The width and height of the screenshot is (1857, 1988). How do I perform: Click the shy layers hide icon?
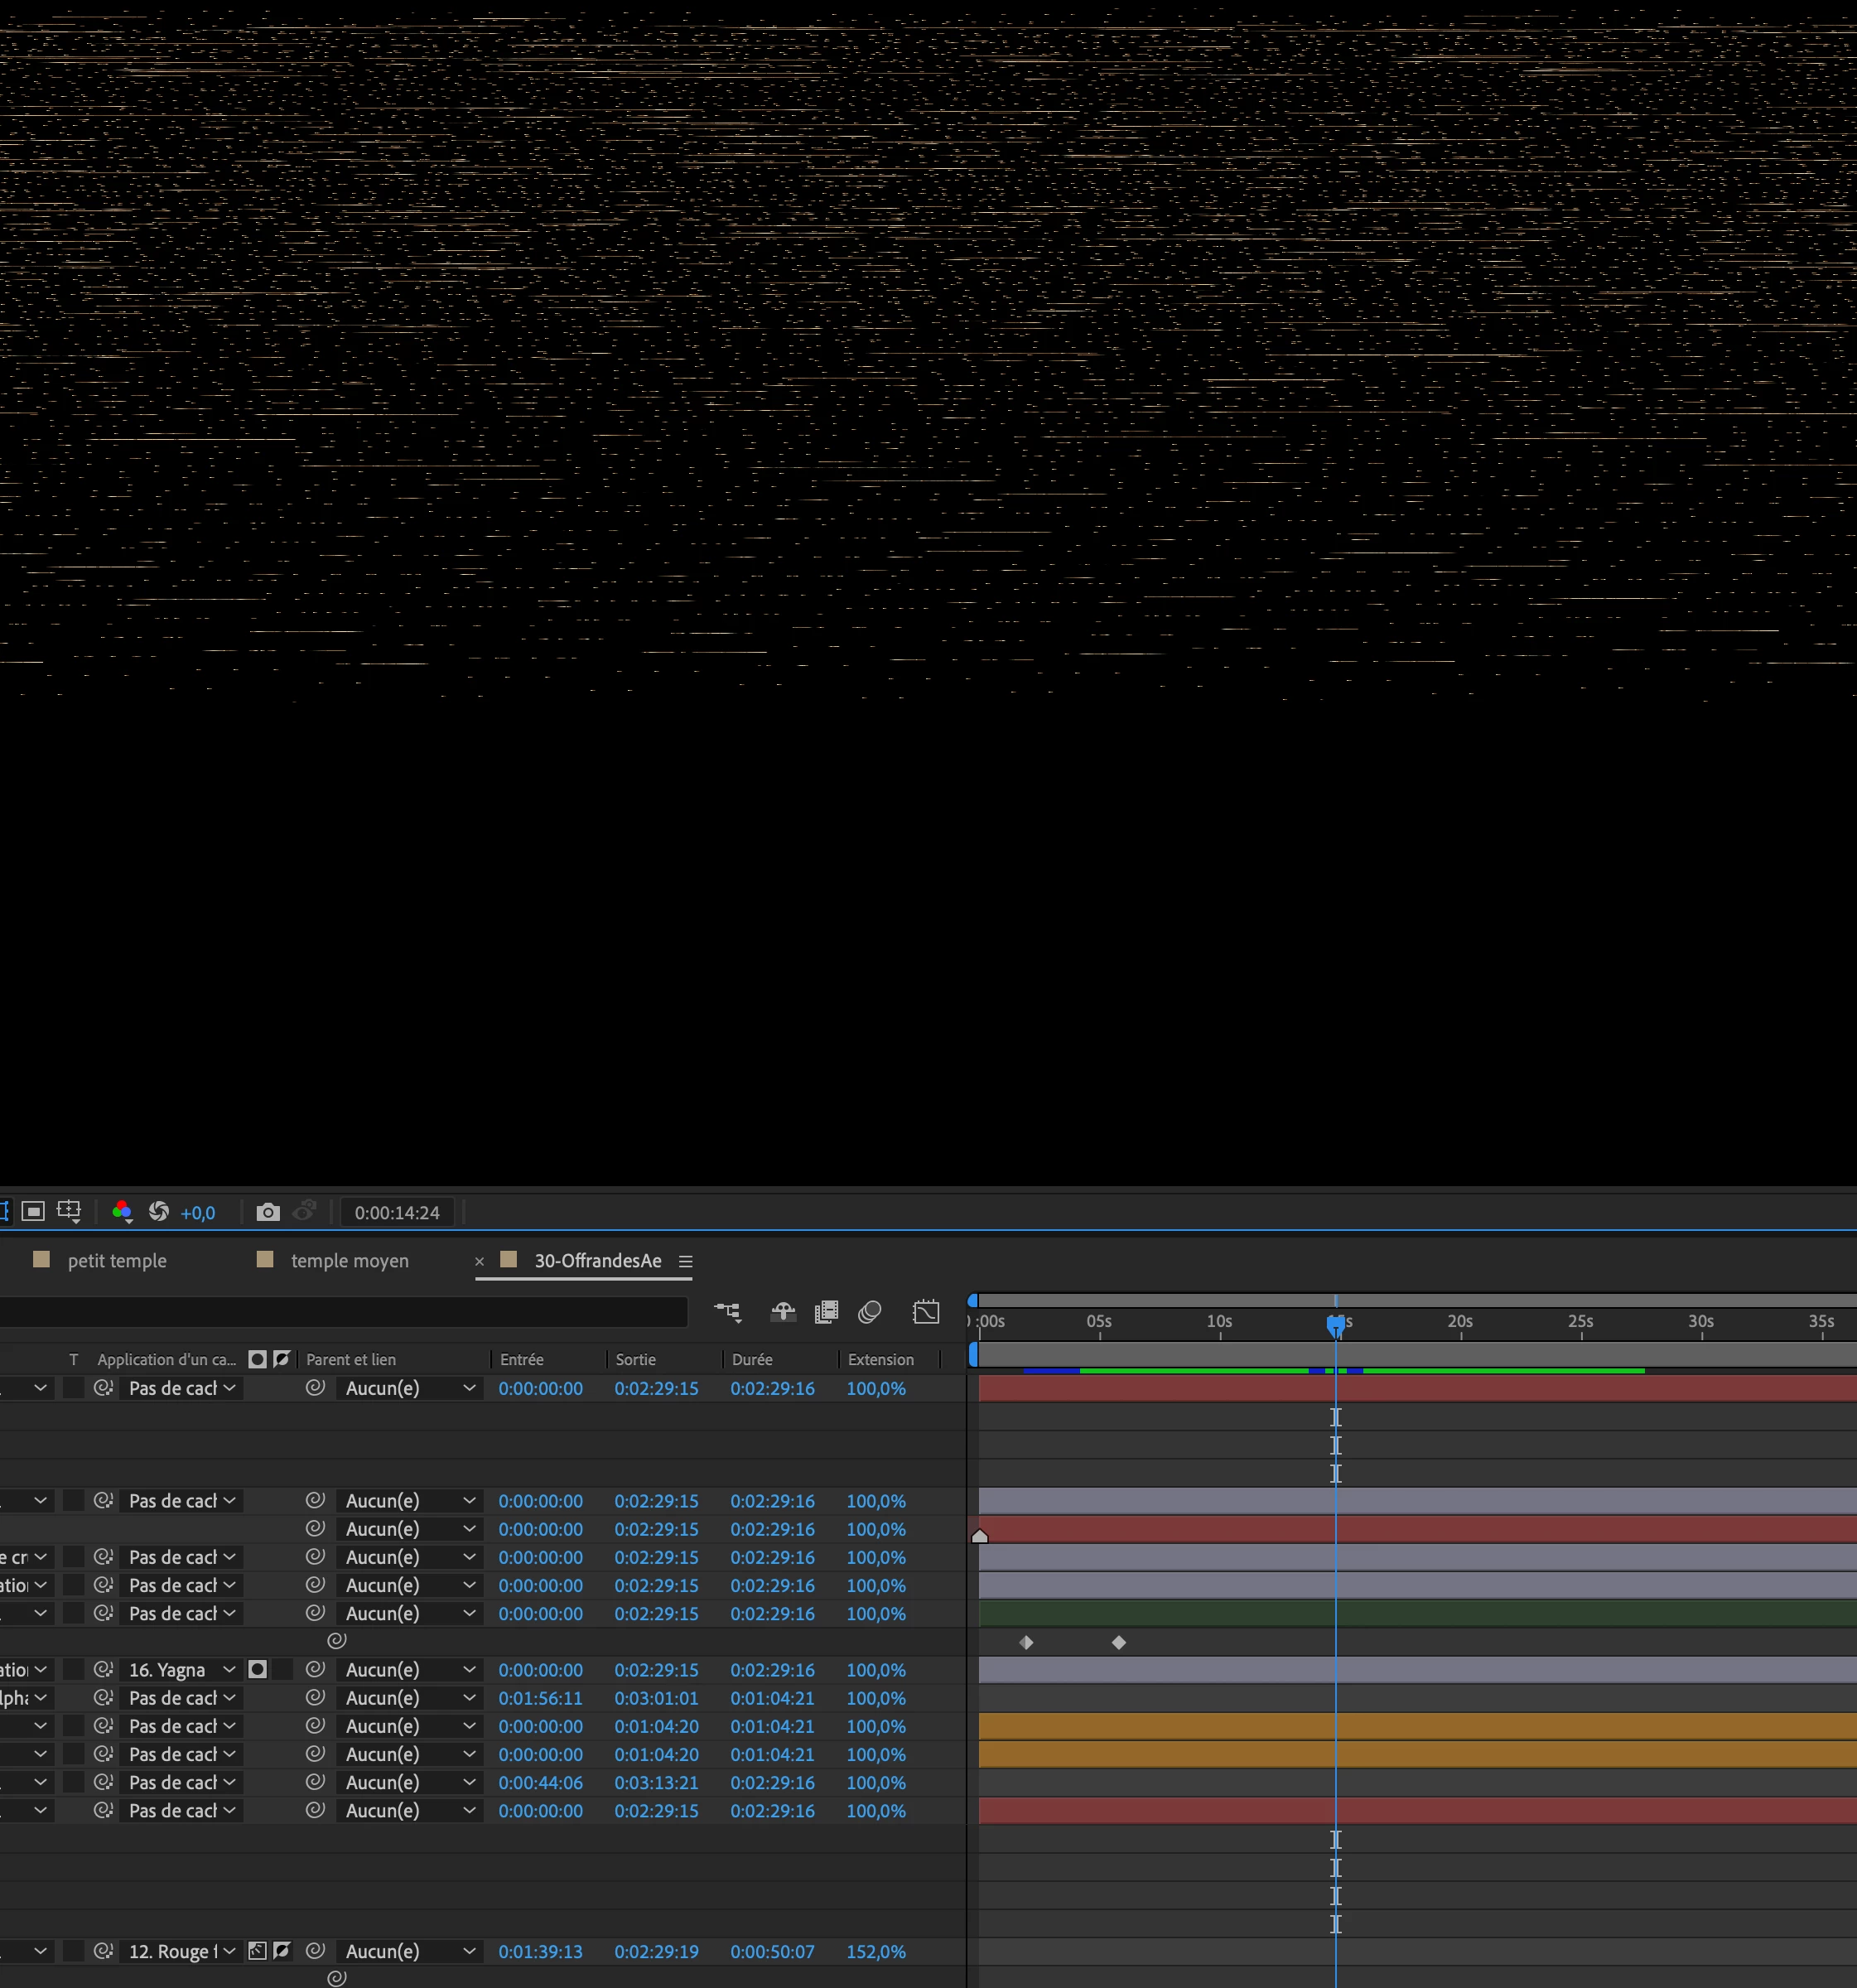click(783, 1312)
